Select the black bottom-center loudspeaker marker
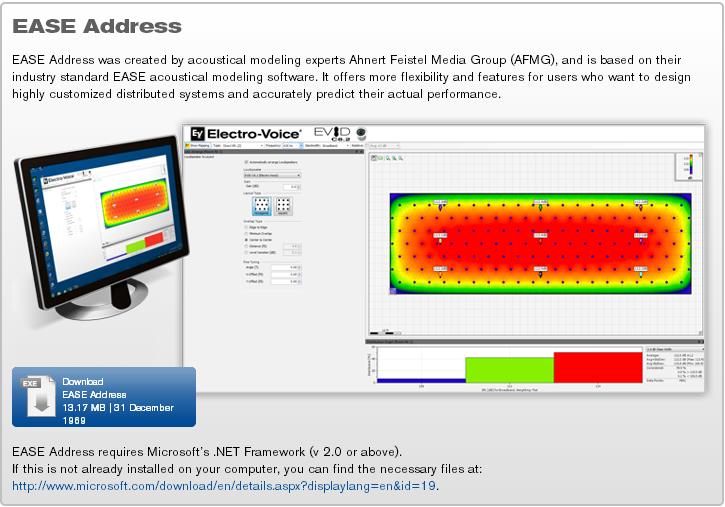 point(540,272)
